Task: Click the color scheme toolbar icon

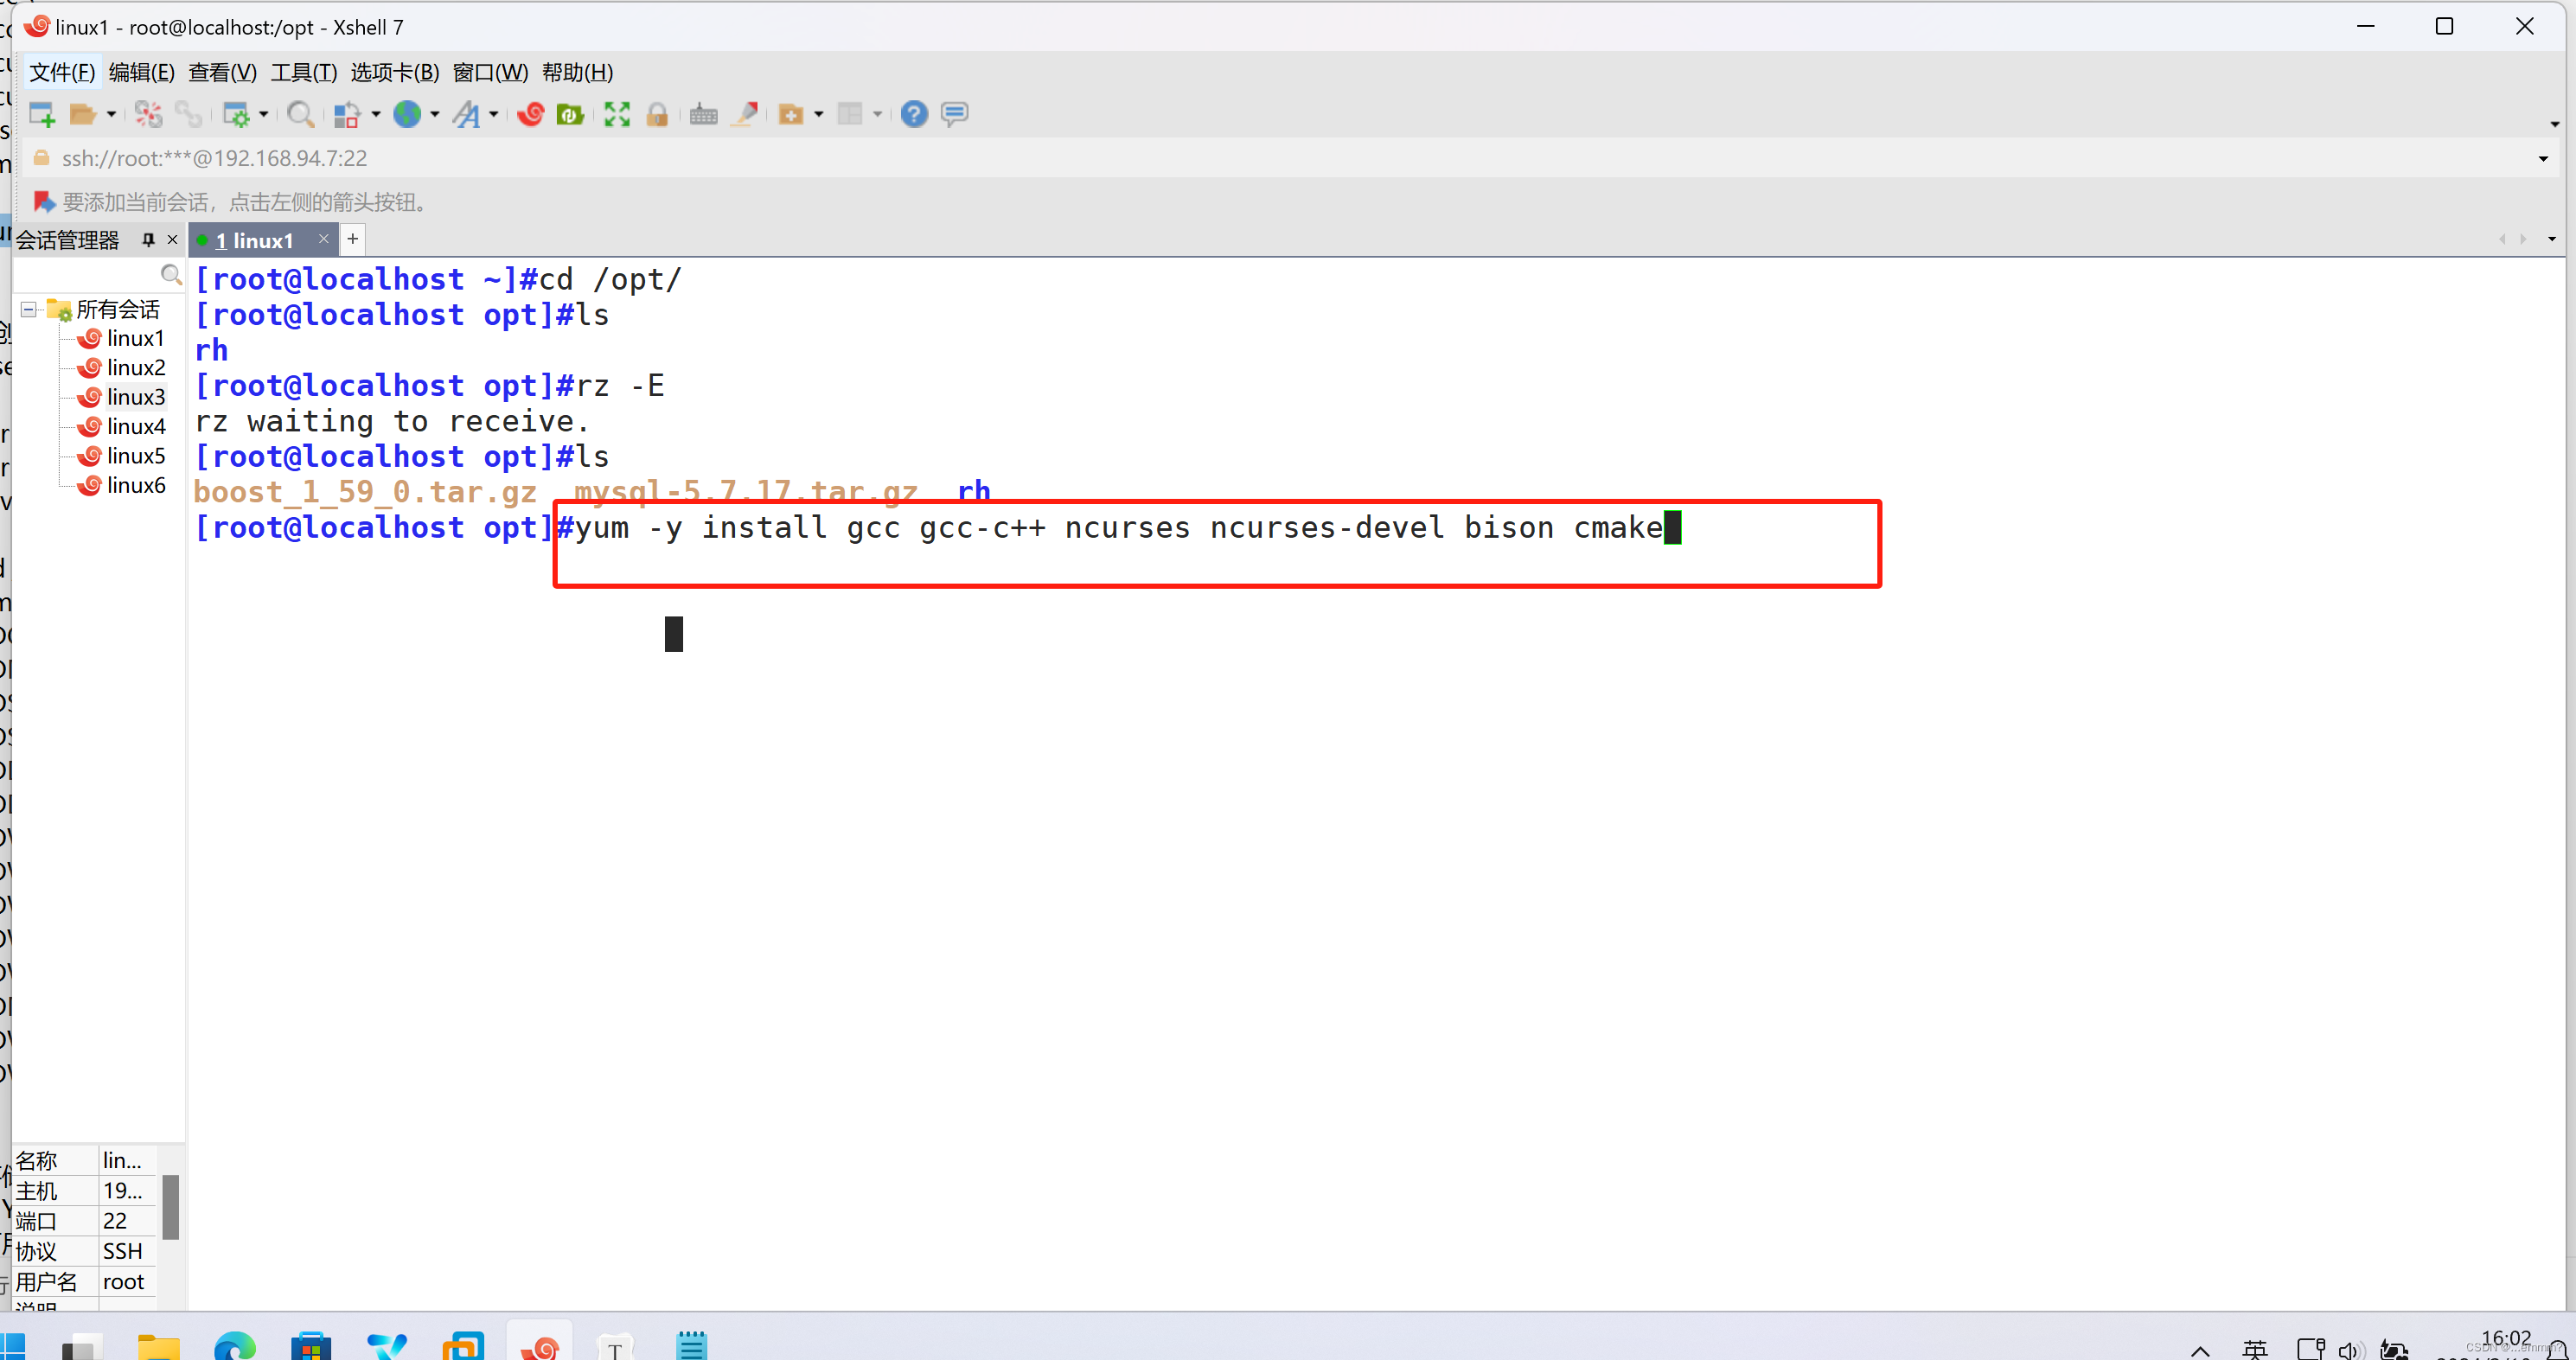Action: tap(346, 114)
